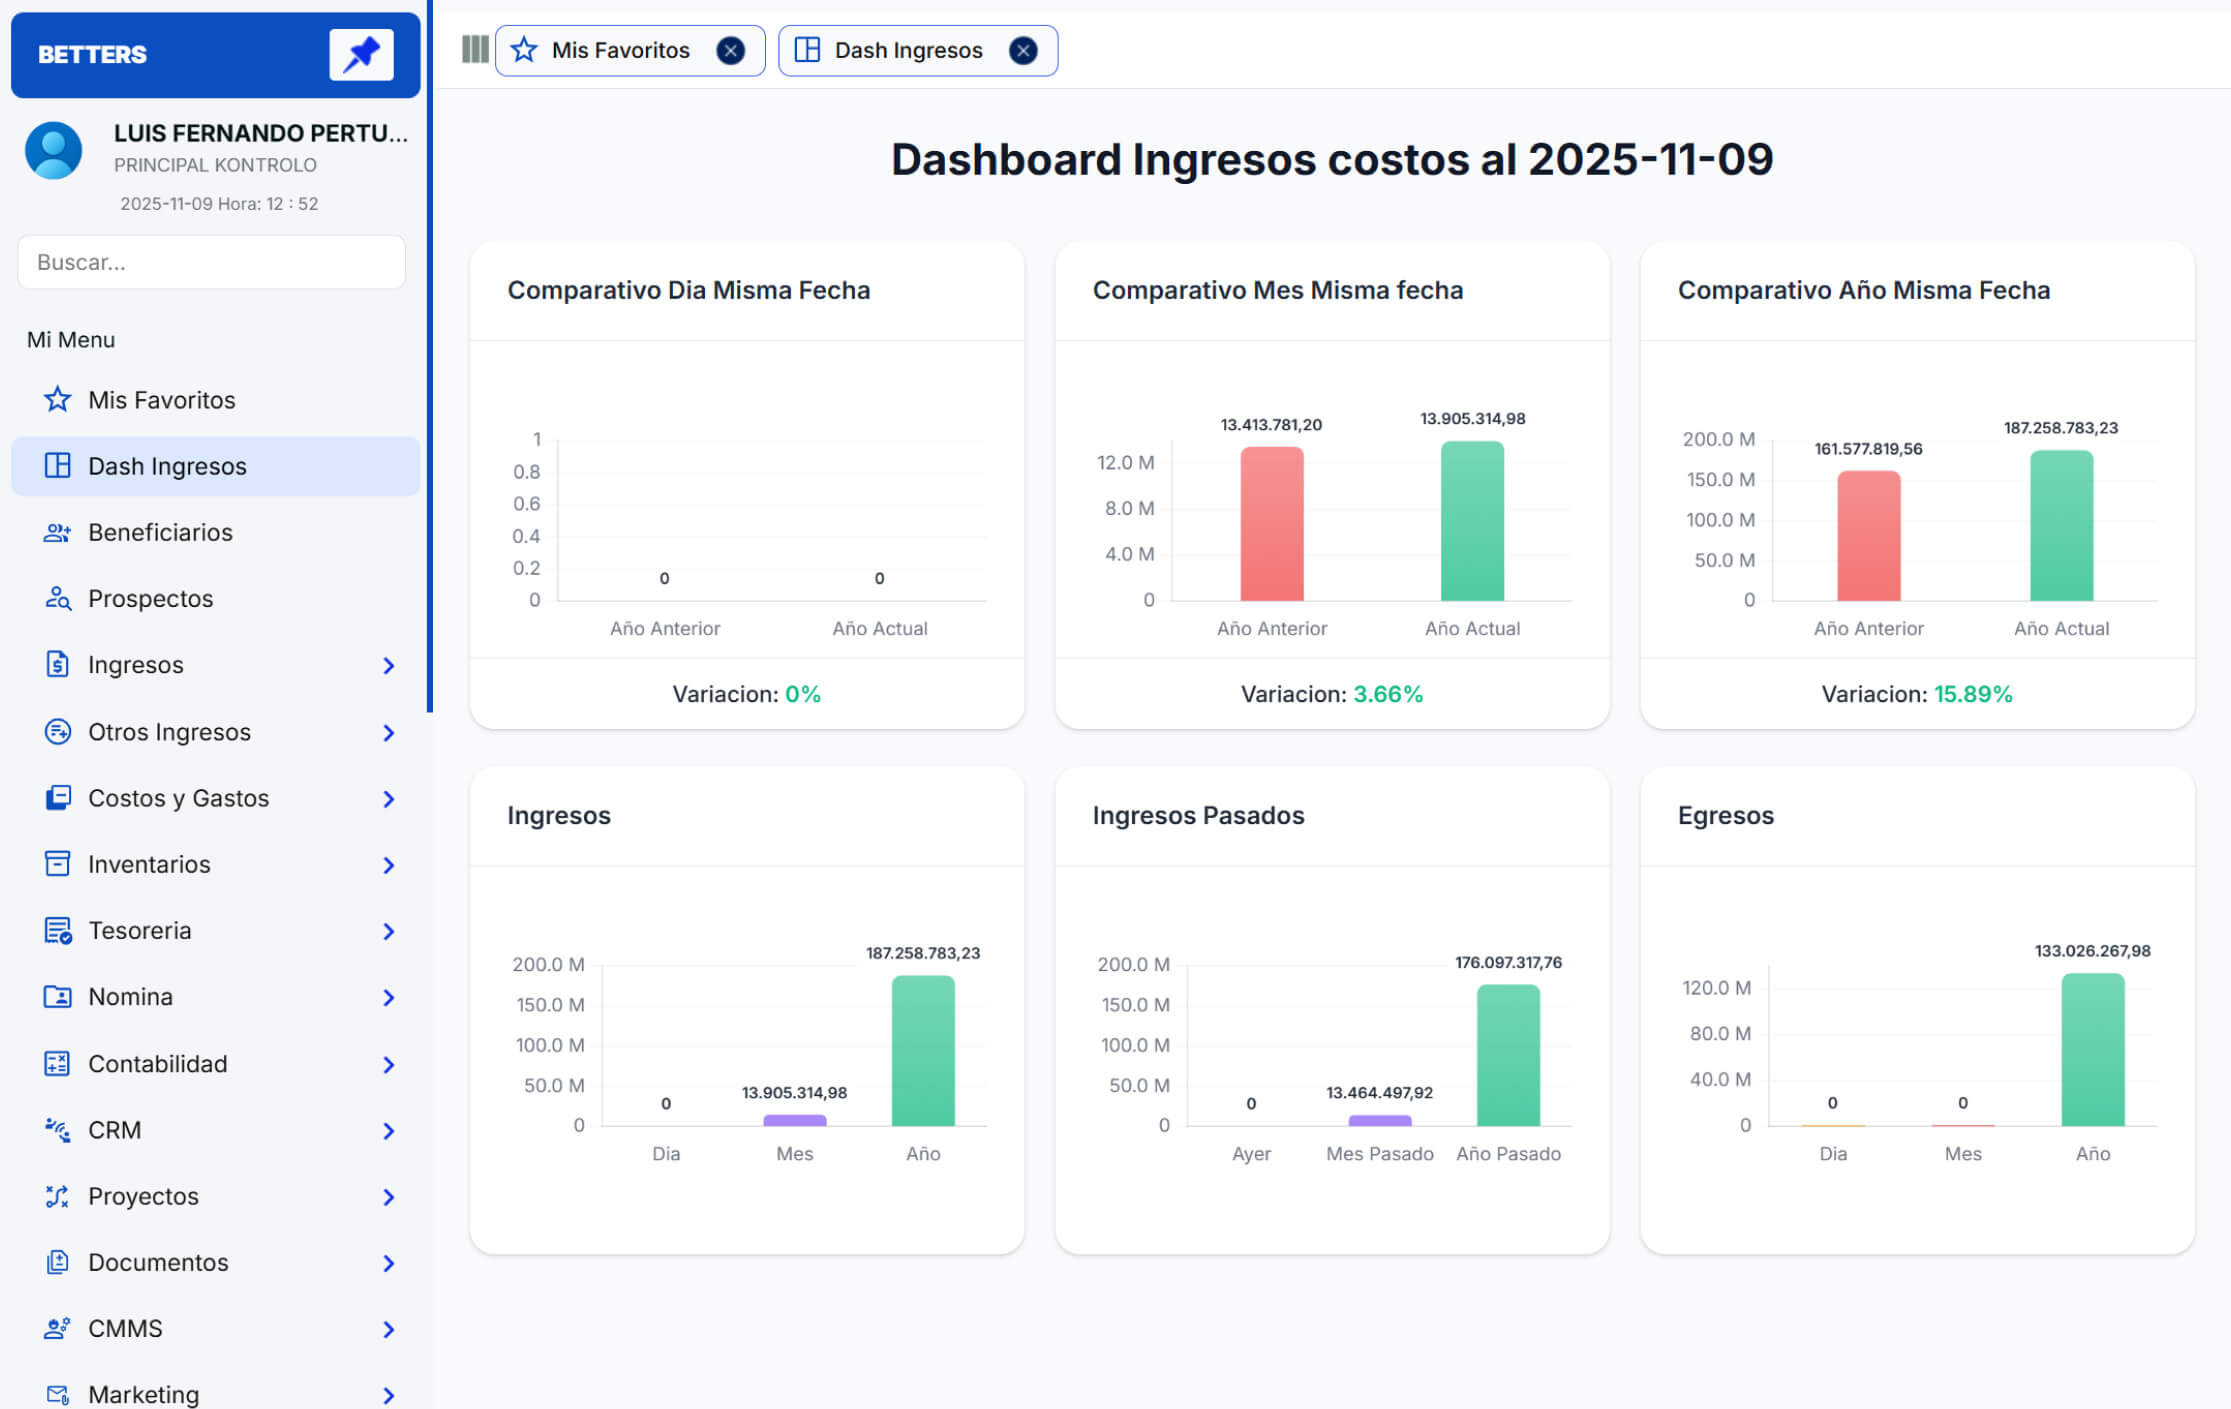
Task: Click the user avatar icon
Action: (53, 151)
